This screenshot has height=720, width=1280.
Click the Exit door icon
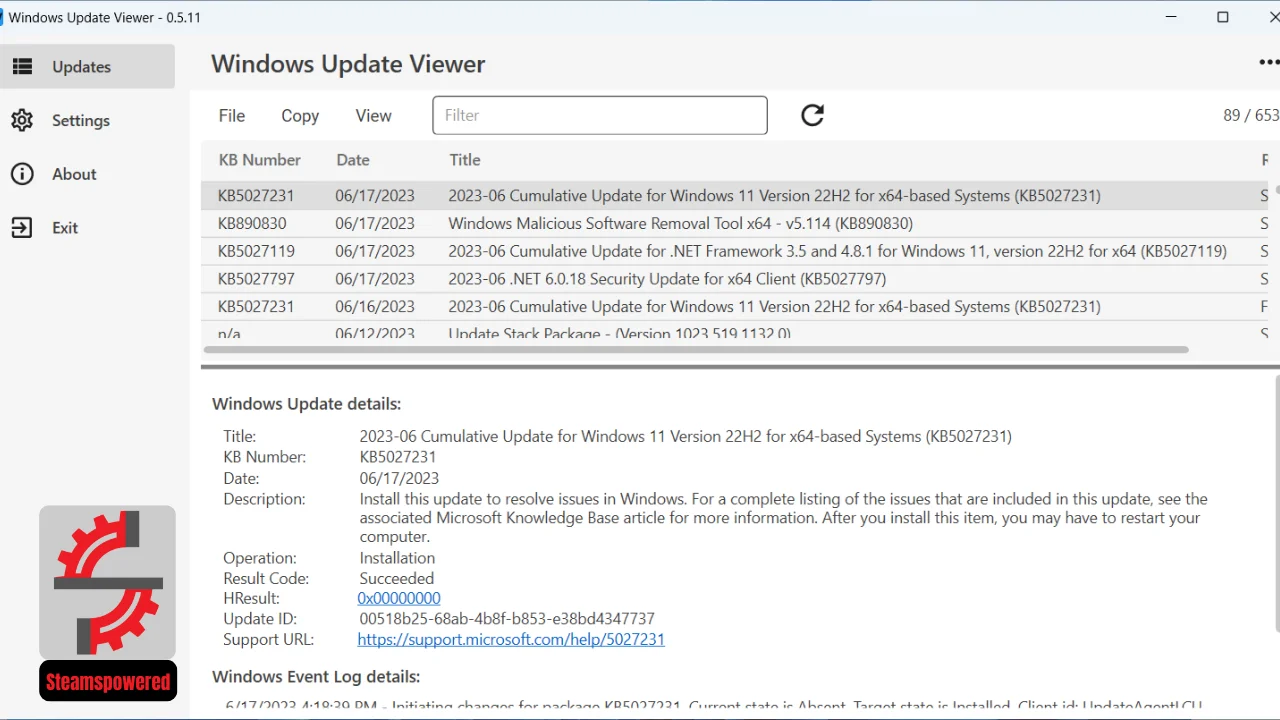[22, 228]
